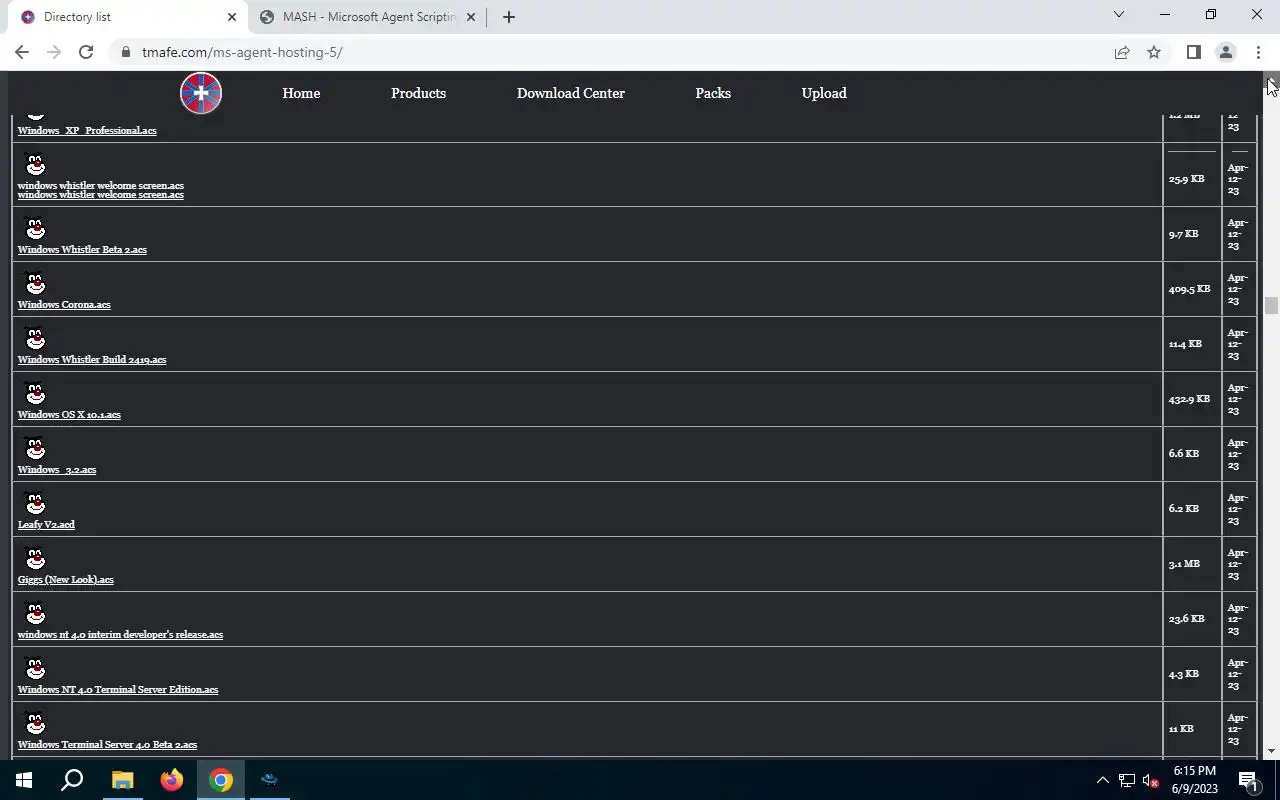
Task: Open Windows Terminal Server 4.0 Beta 2.acs
Action: click(107, 745)
